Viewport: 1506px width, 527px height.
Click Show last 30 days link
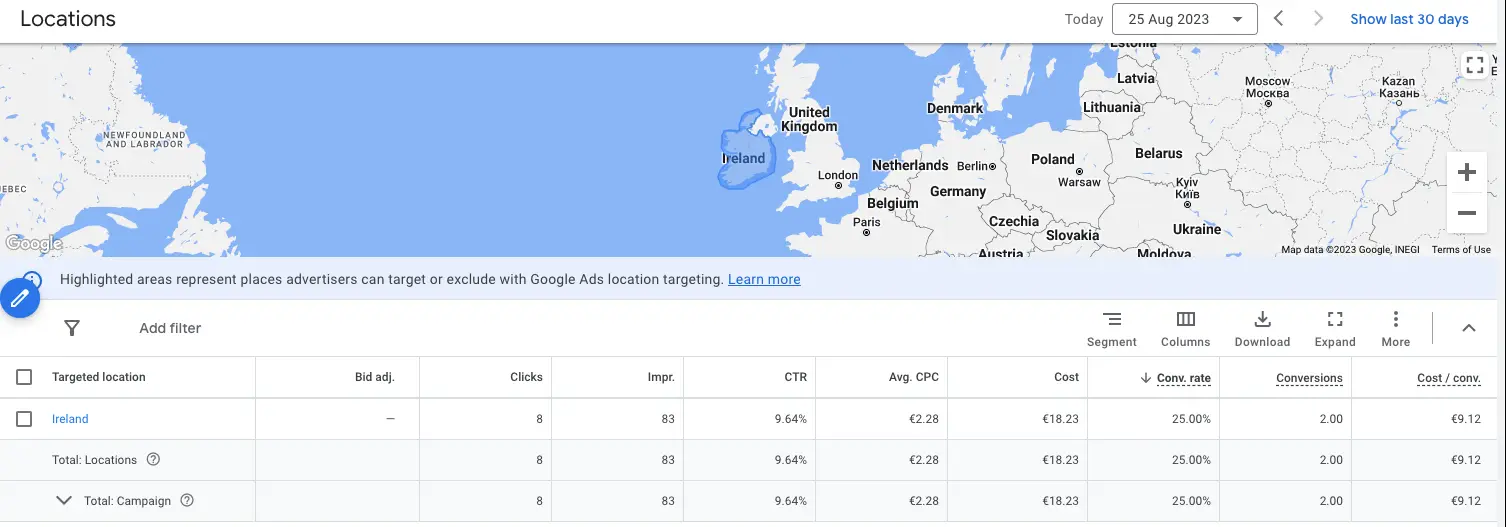pyautogui.click(x=1409, y=19)
